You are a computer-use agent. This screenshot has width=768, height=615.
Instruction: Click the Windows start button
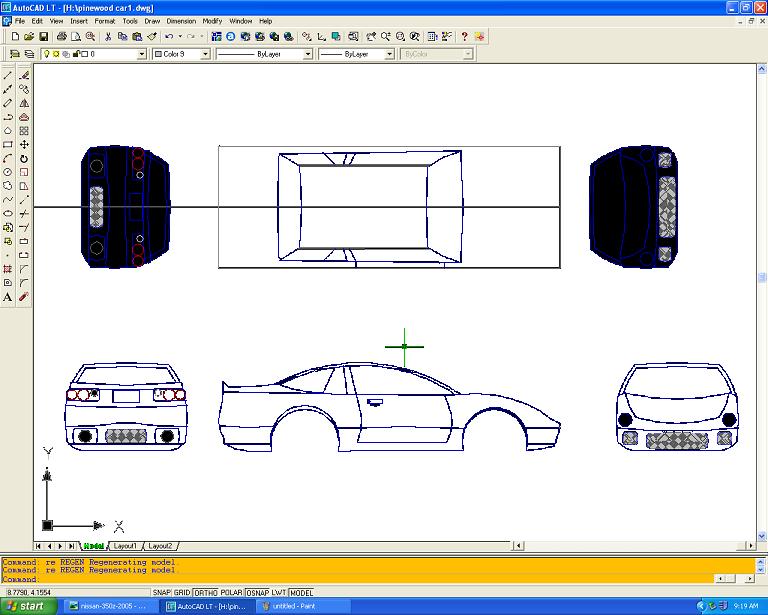(x=29, y=606)
